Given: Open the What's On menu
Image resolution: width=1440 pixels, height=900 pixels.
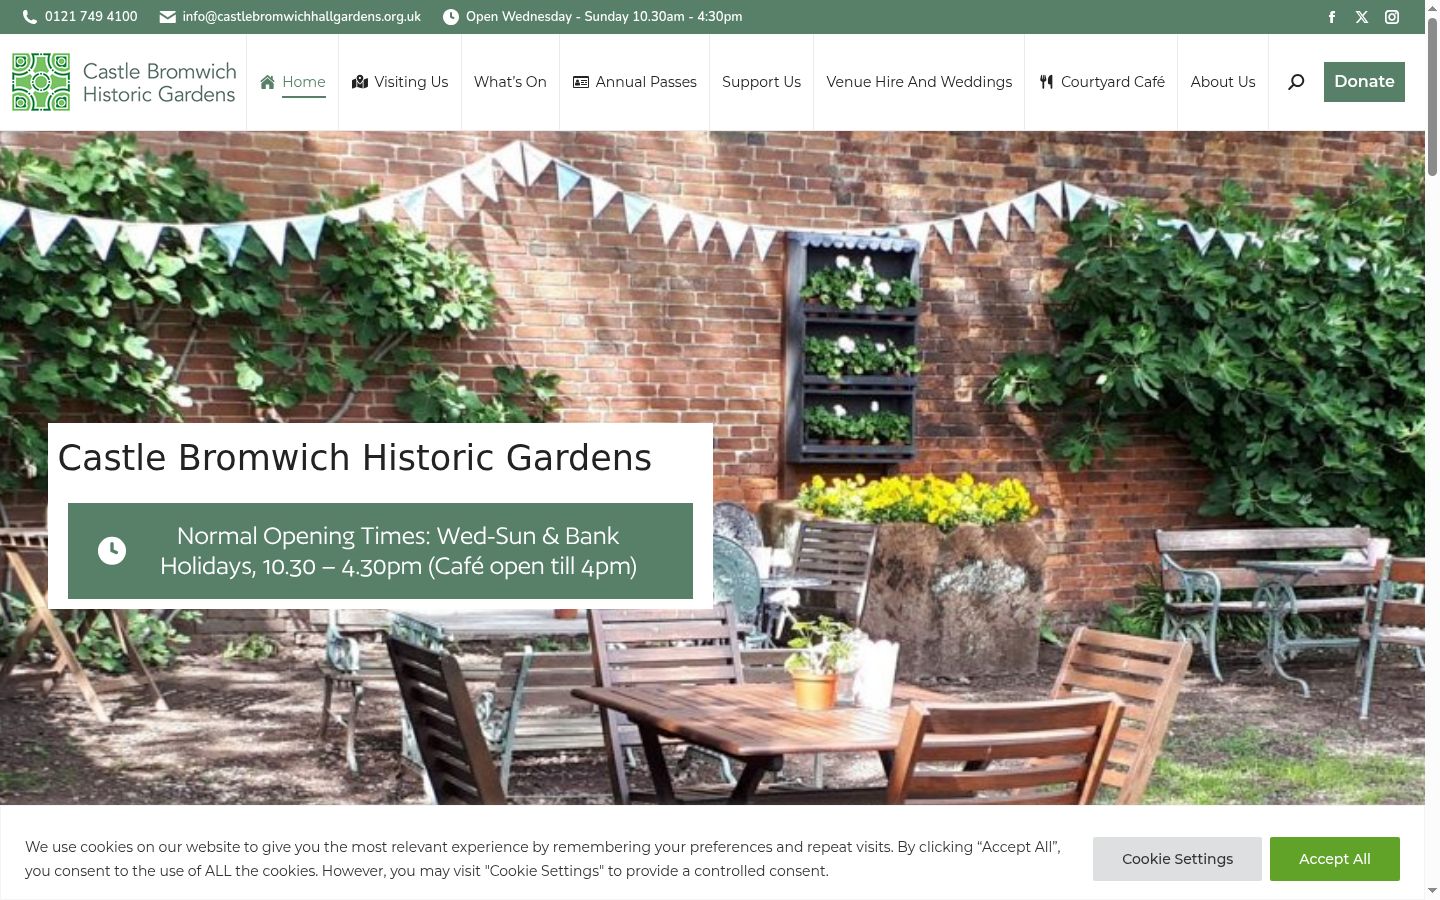Looking at the screenshot, I should pos(510,82).
